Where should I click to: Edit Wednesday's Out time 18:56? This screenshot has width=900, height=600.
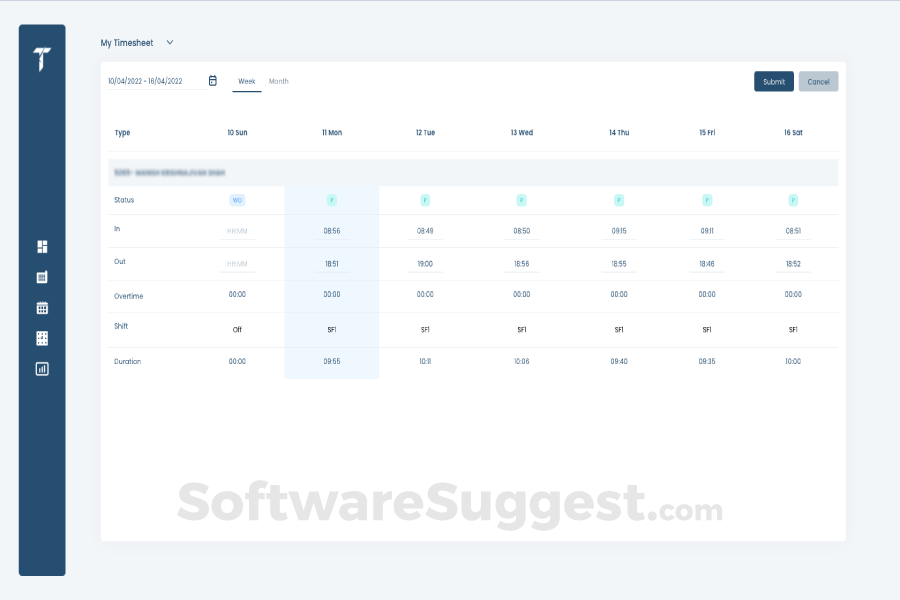click(522, 264)
